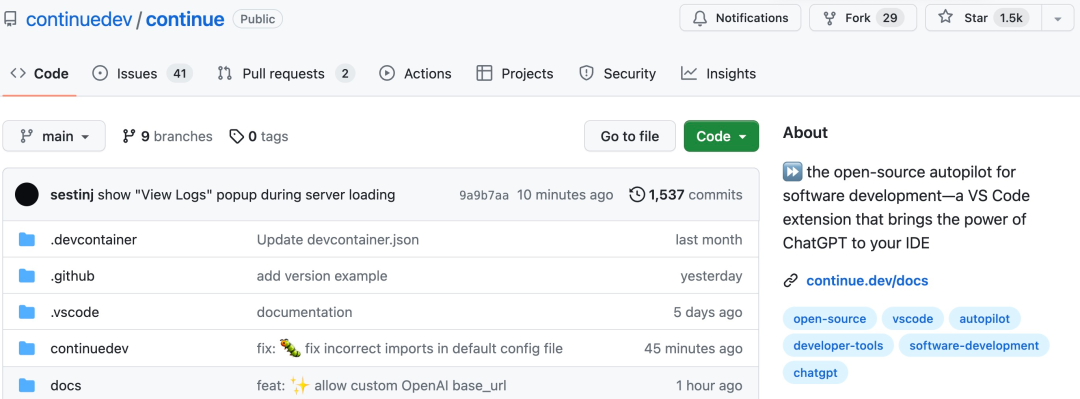Screen dimensions: 1080x399
Task: Click the sestinj avatar image
Action: [x=27, y=195]
